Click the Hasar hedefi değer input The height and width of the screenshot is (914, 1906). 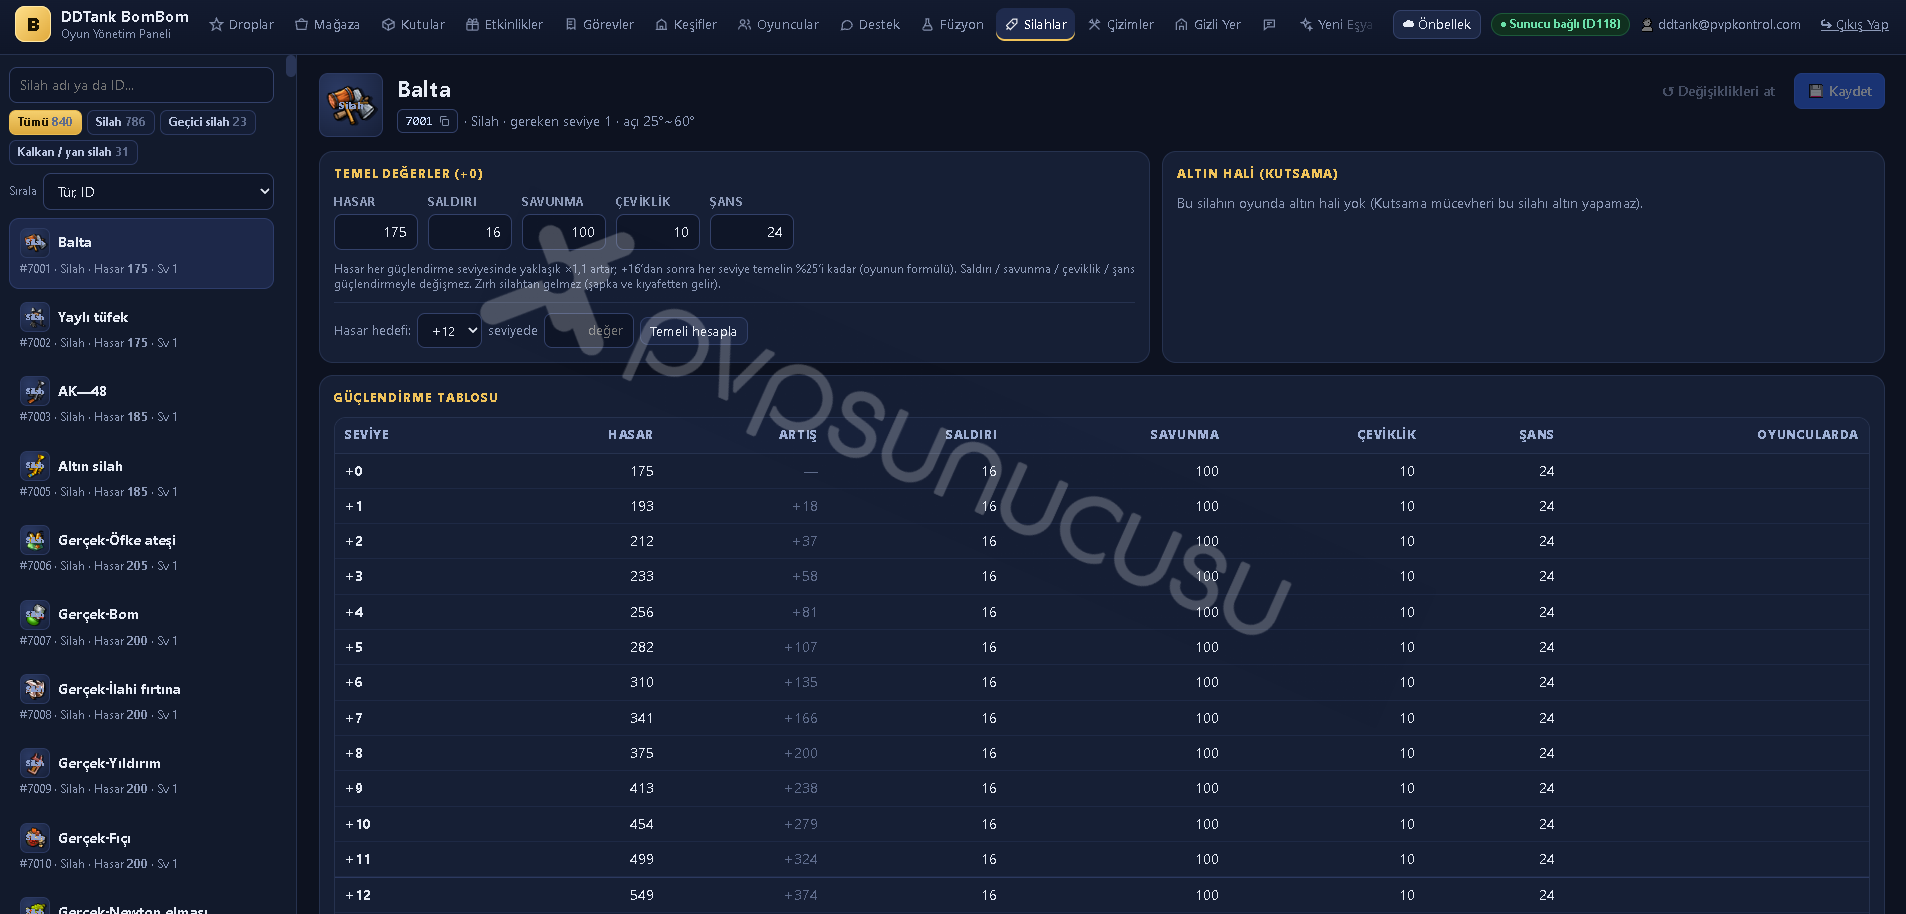[x=589, y=331]
